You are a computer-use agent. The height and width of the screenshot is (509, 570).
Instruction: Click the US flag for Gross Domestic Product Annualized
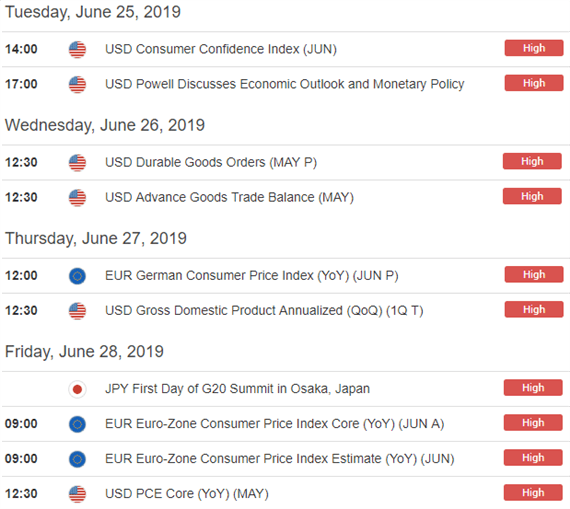[x=77, y=311]
